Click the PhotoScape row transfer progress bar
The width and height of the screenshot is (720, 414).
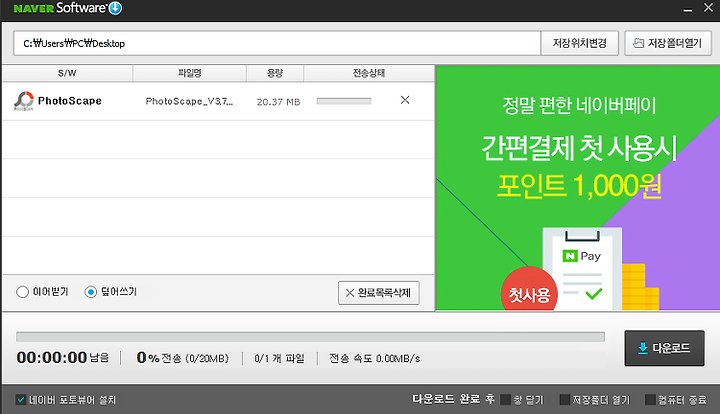(x=344, y=101)
